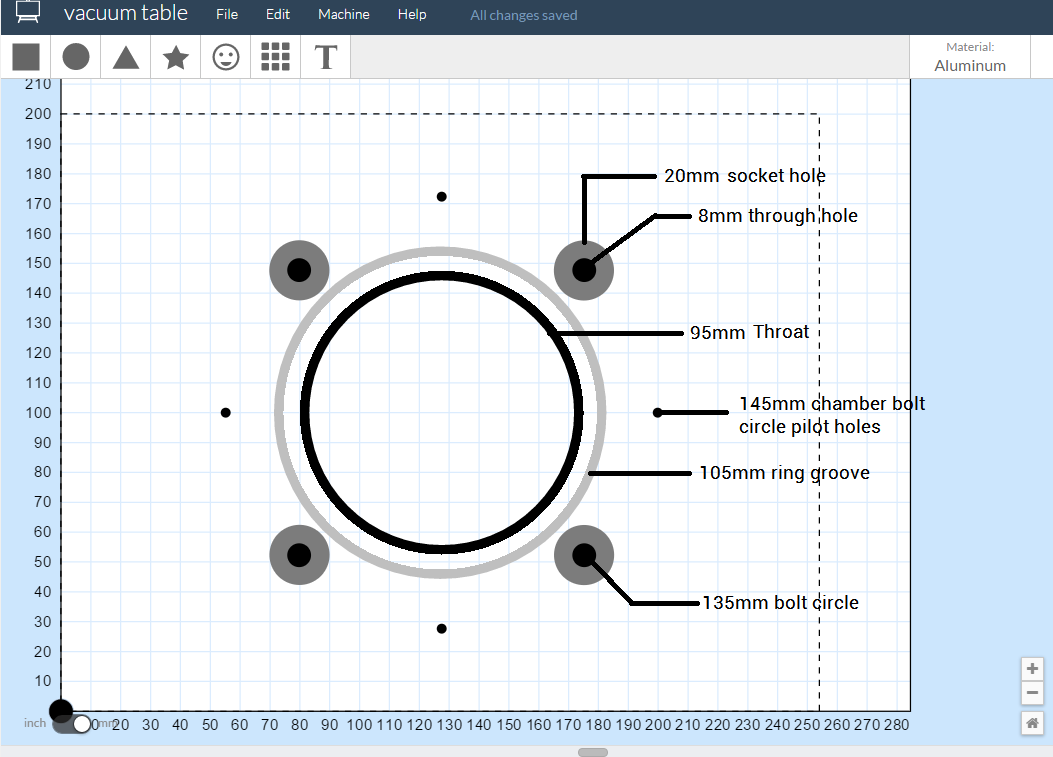
Task: Open the Help menu
Action: pyautogui.click(x=412, y=14)
